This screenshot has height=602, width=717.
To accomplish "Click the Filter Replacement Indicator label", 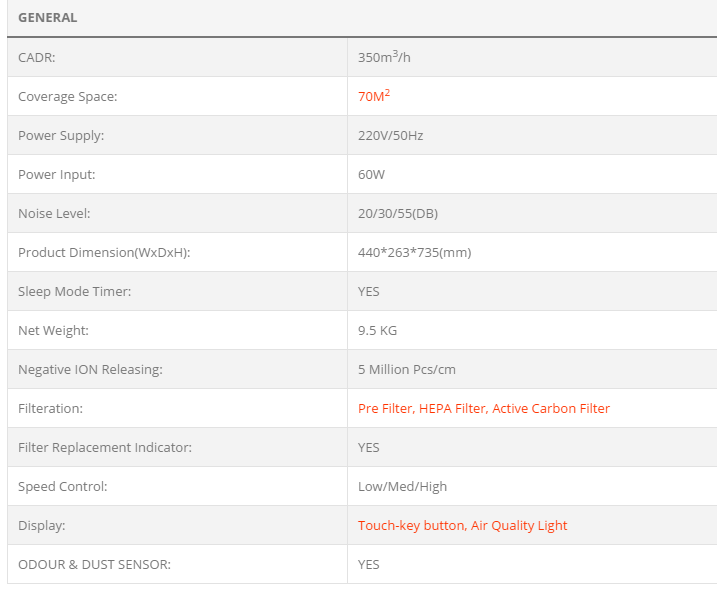I will 105,447.
